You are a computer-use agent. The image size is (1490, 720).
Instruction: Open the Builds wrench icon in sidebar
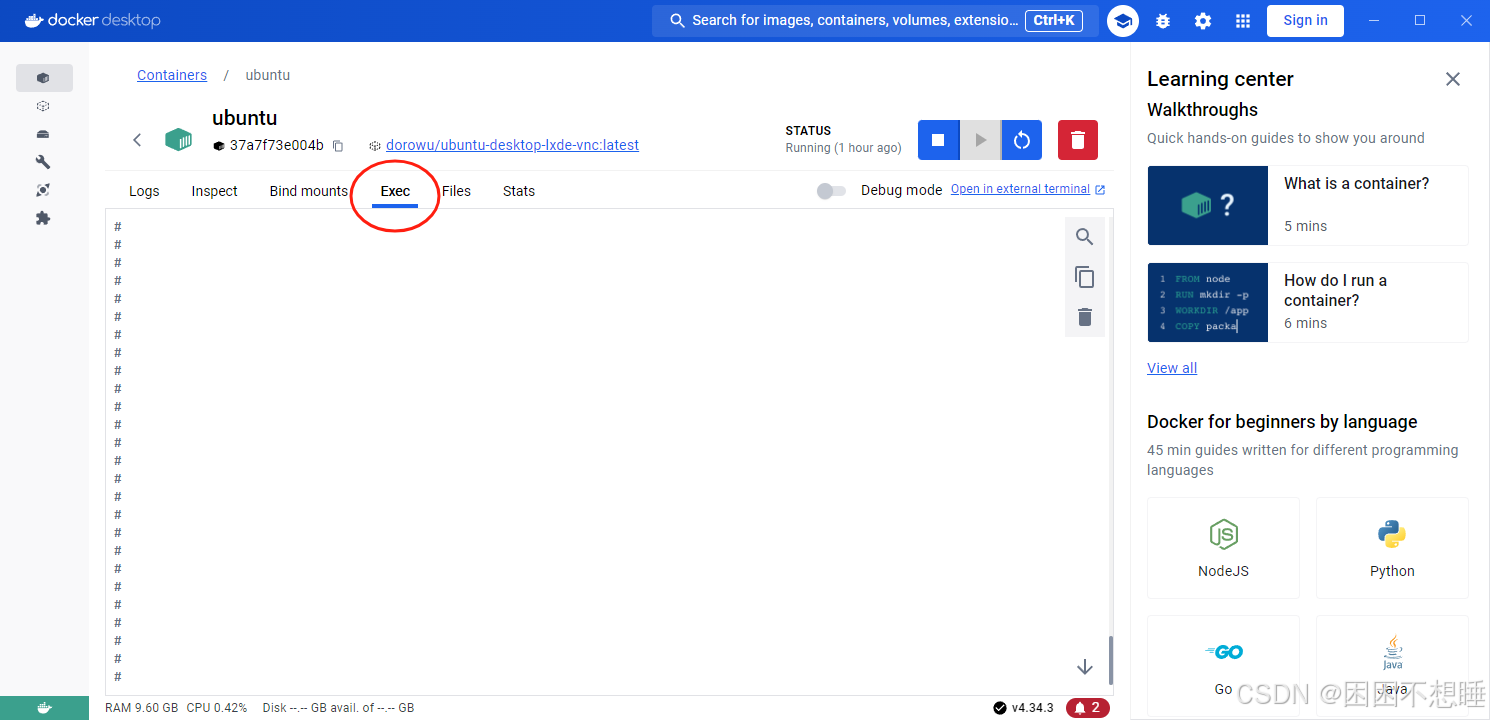coord(43,162)
